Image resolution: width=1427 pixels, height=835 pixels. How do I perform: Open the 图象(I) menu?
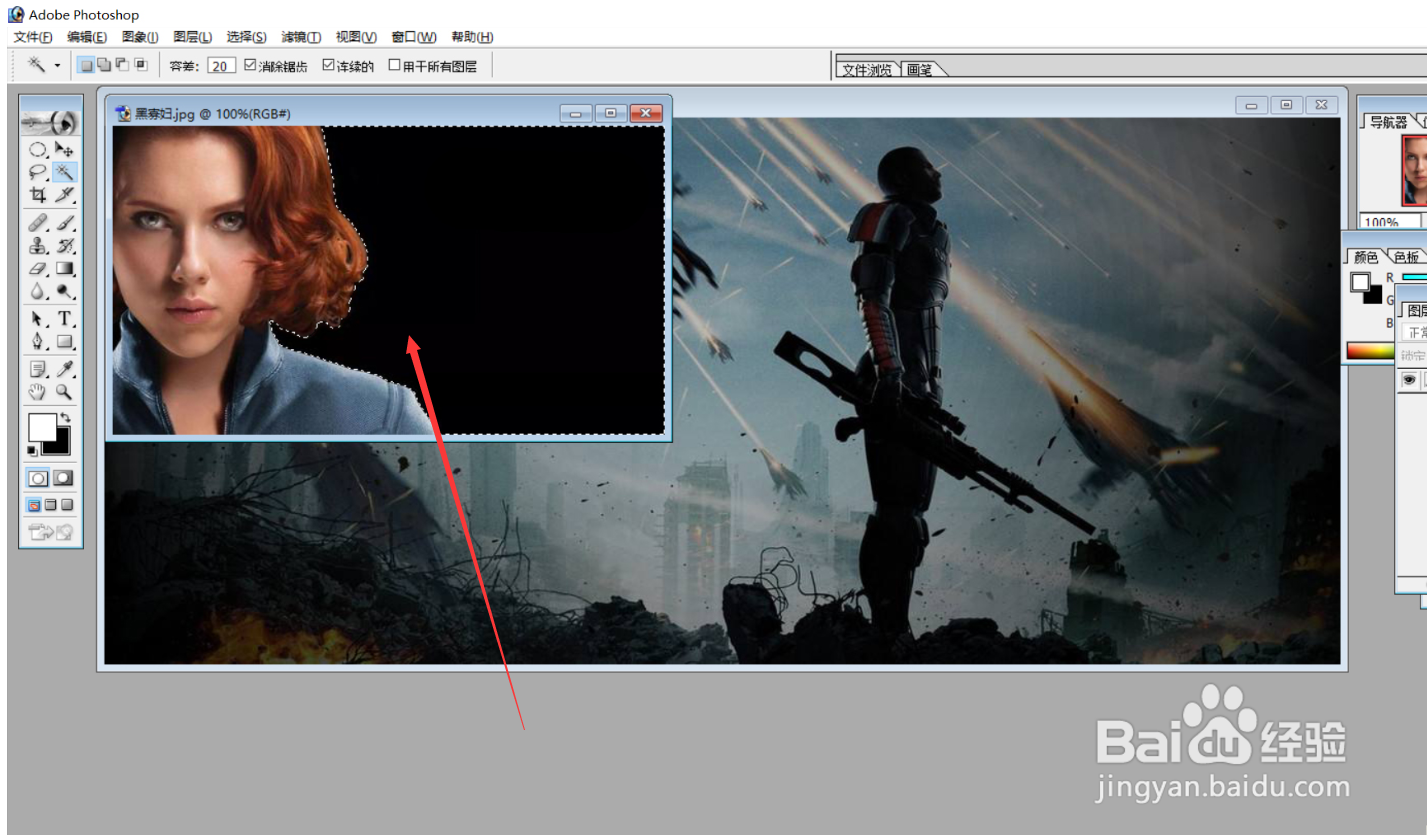coord(140,37)
